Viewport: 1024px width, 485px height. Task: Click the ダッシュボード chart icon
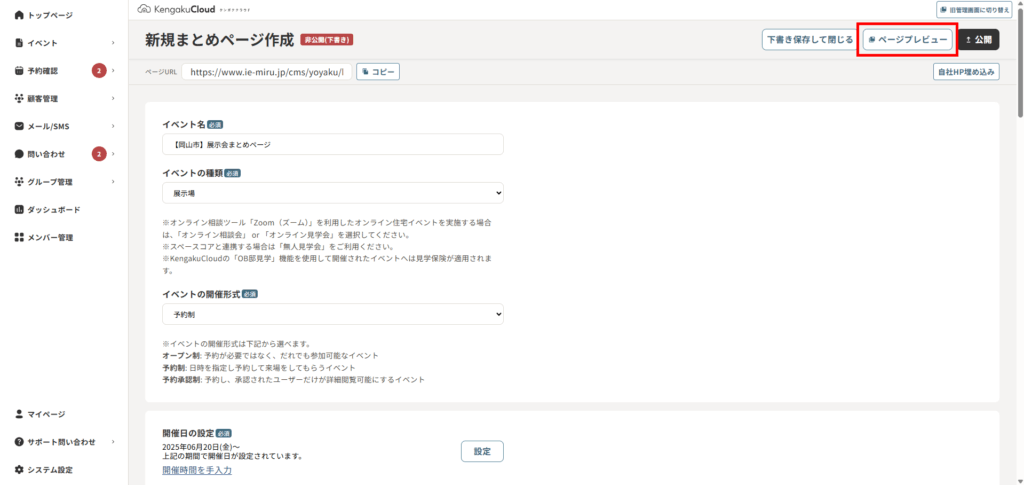coord(19,210)
